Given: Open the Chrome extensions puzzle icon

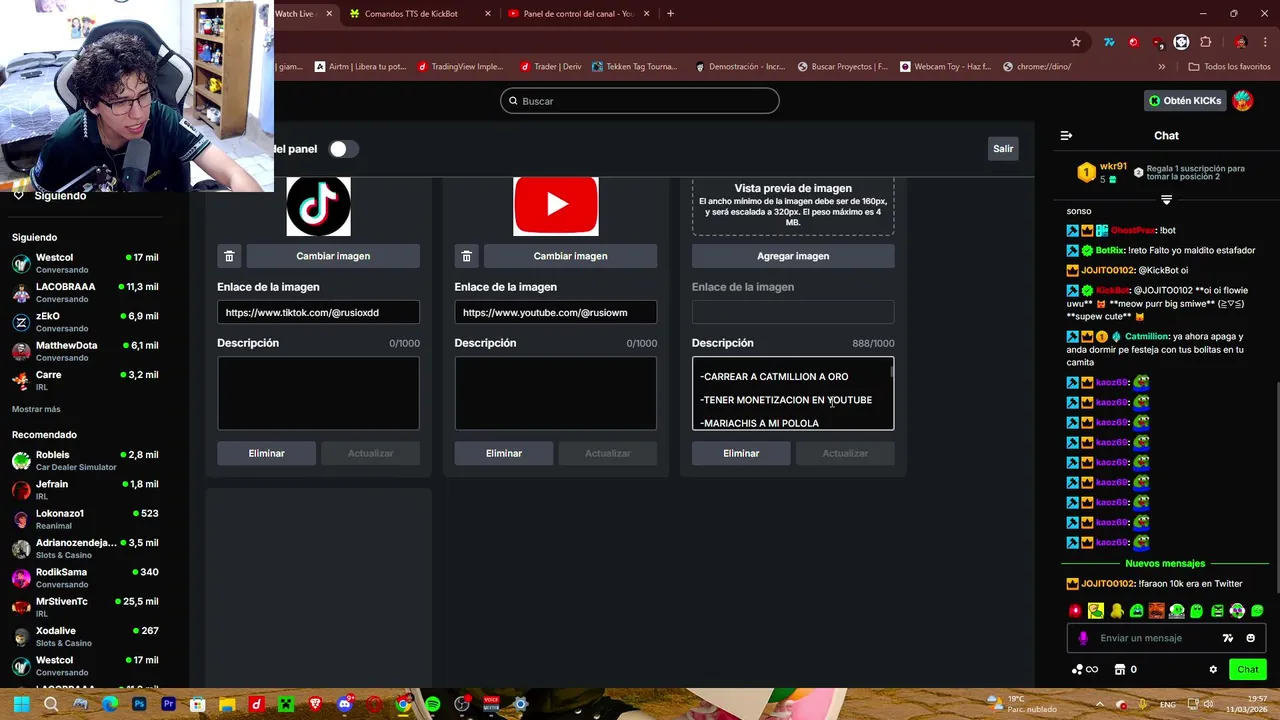Looking at the screenshot, I should tap(1205, 42).
